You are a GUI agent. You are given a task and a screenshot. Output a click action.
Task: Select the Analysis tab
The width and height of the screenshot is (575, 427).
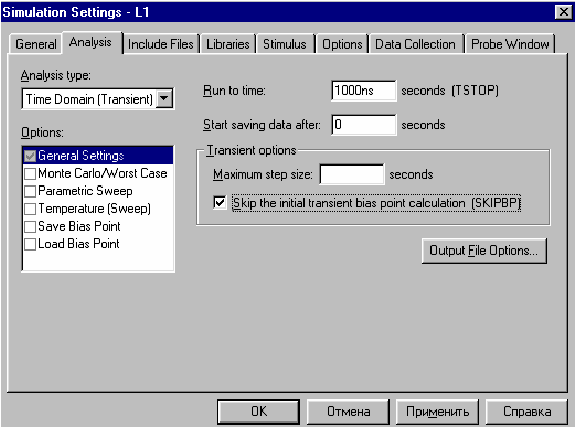coord(91,43)
